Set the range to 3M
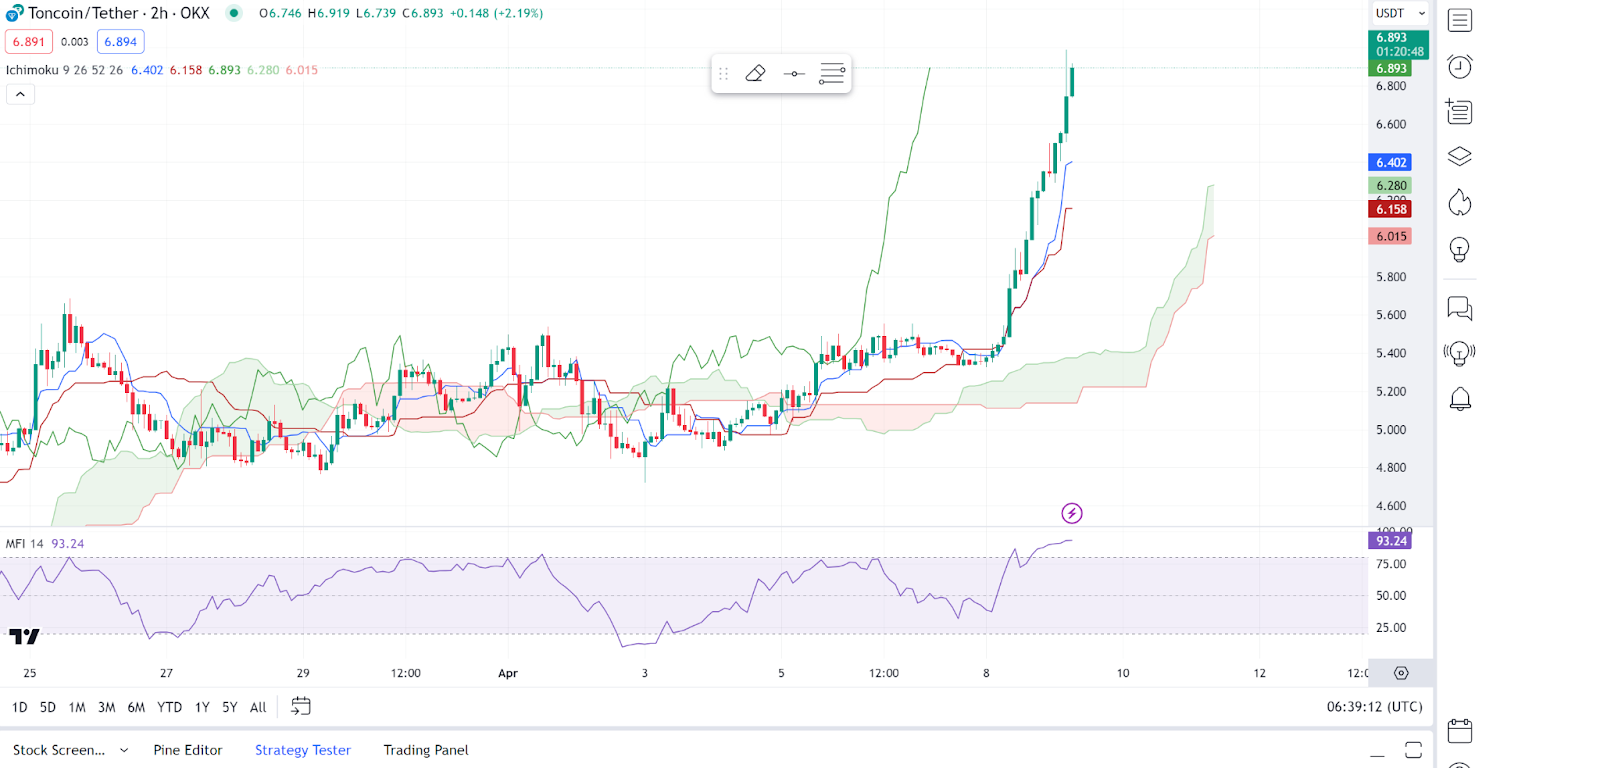The image size is (1600, 768). [x=107, y=707]
